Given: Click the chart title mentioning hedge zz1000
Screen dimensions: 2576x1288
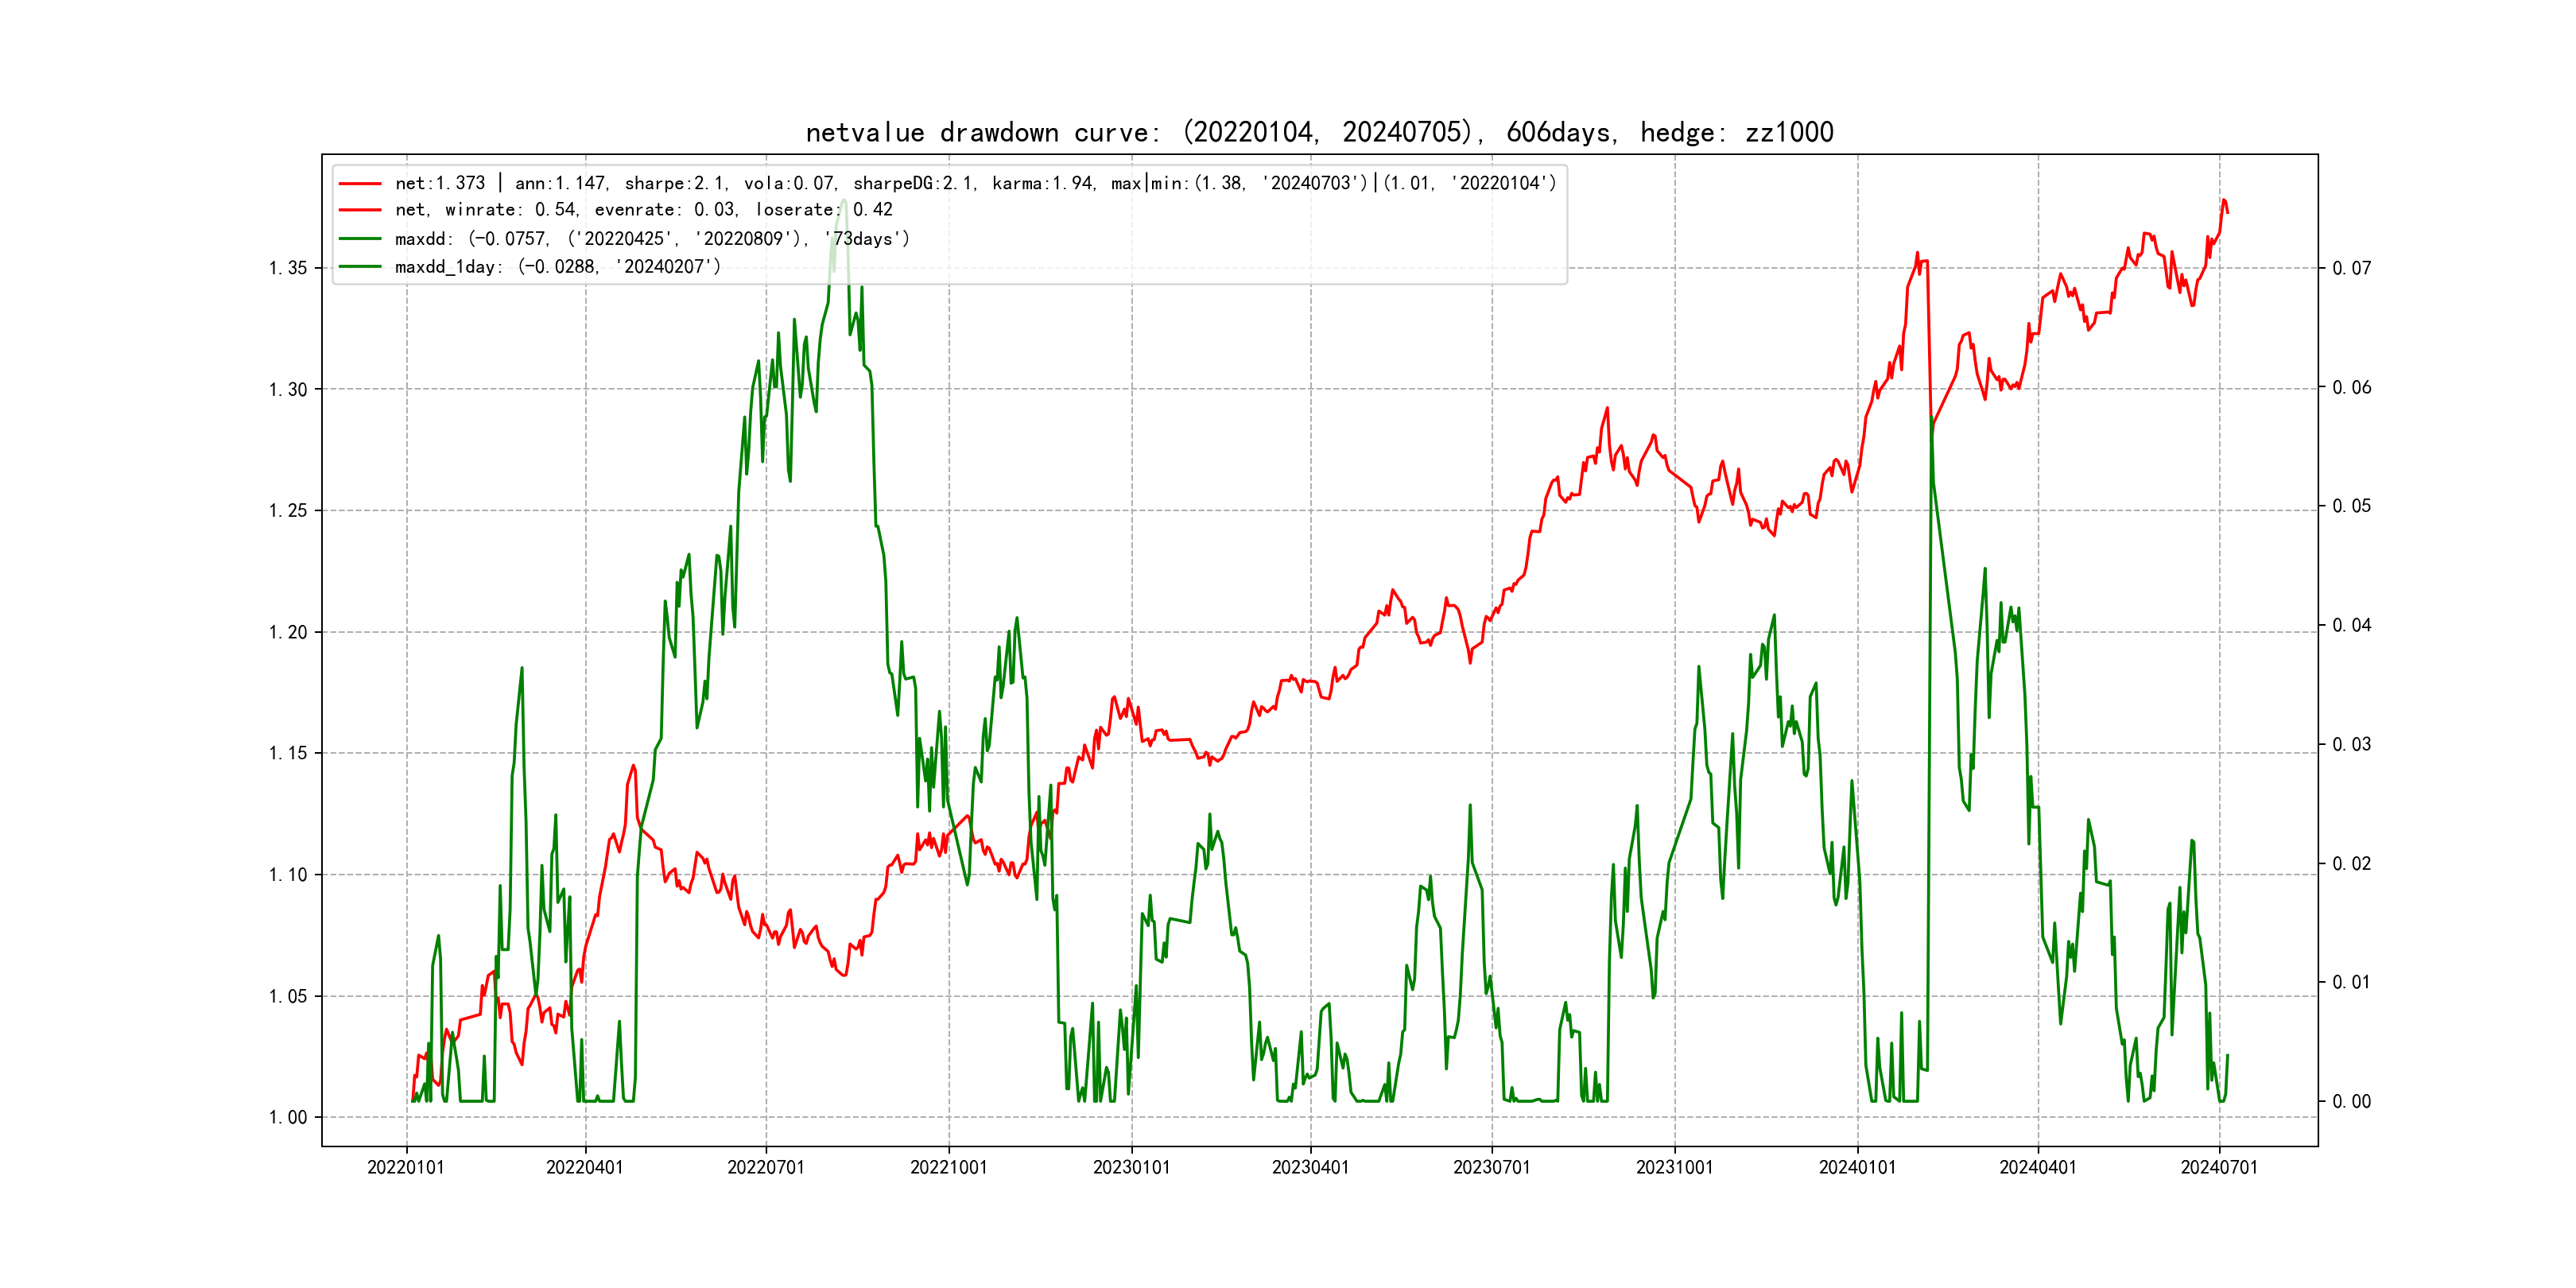Looking at the screenshot, I should tap(1319, 132).
